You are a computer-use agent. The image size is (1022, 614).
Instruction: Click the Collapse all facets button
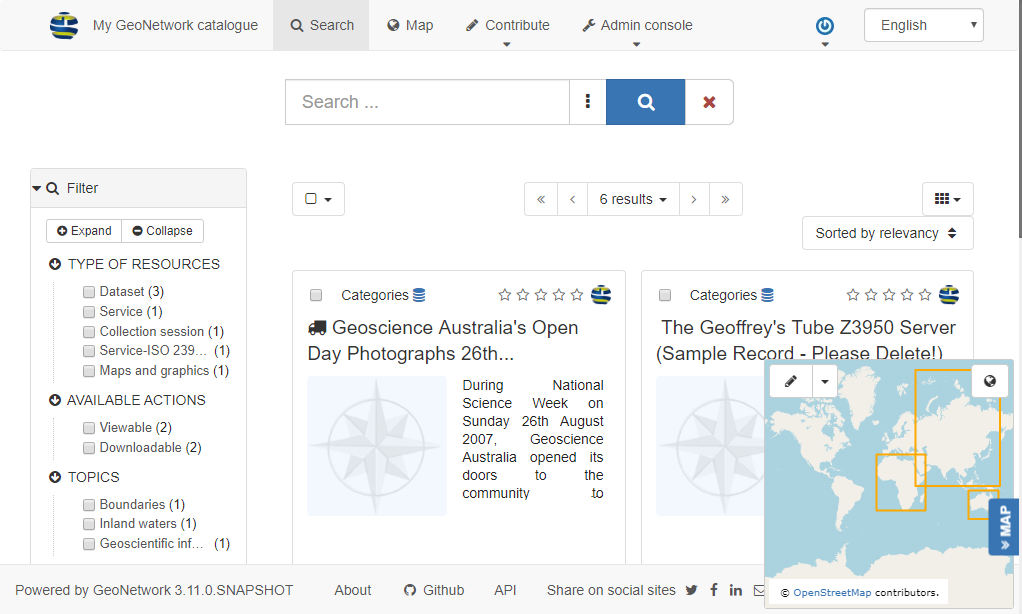pos(162,231)
